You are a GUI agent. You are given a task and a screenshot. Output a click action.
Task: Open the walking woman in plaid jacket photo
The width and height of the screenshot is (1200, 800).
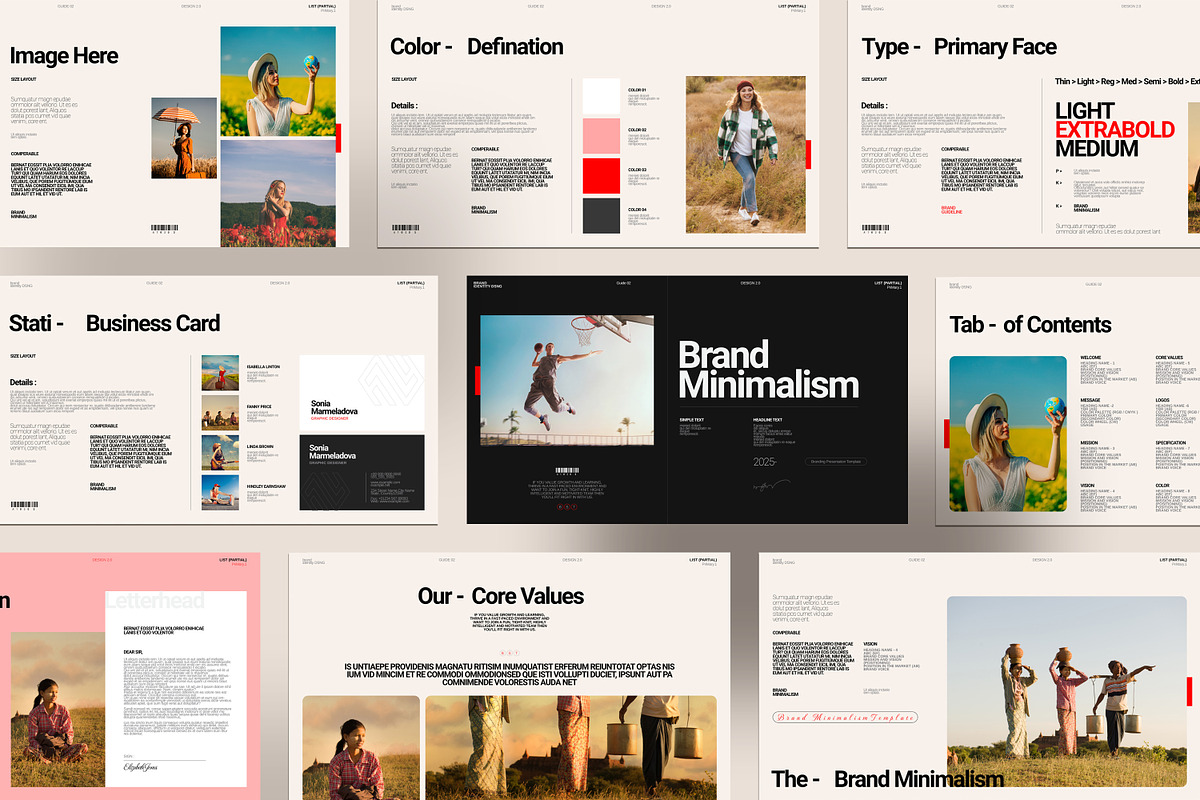click(746, 154)
